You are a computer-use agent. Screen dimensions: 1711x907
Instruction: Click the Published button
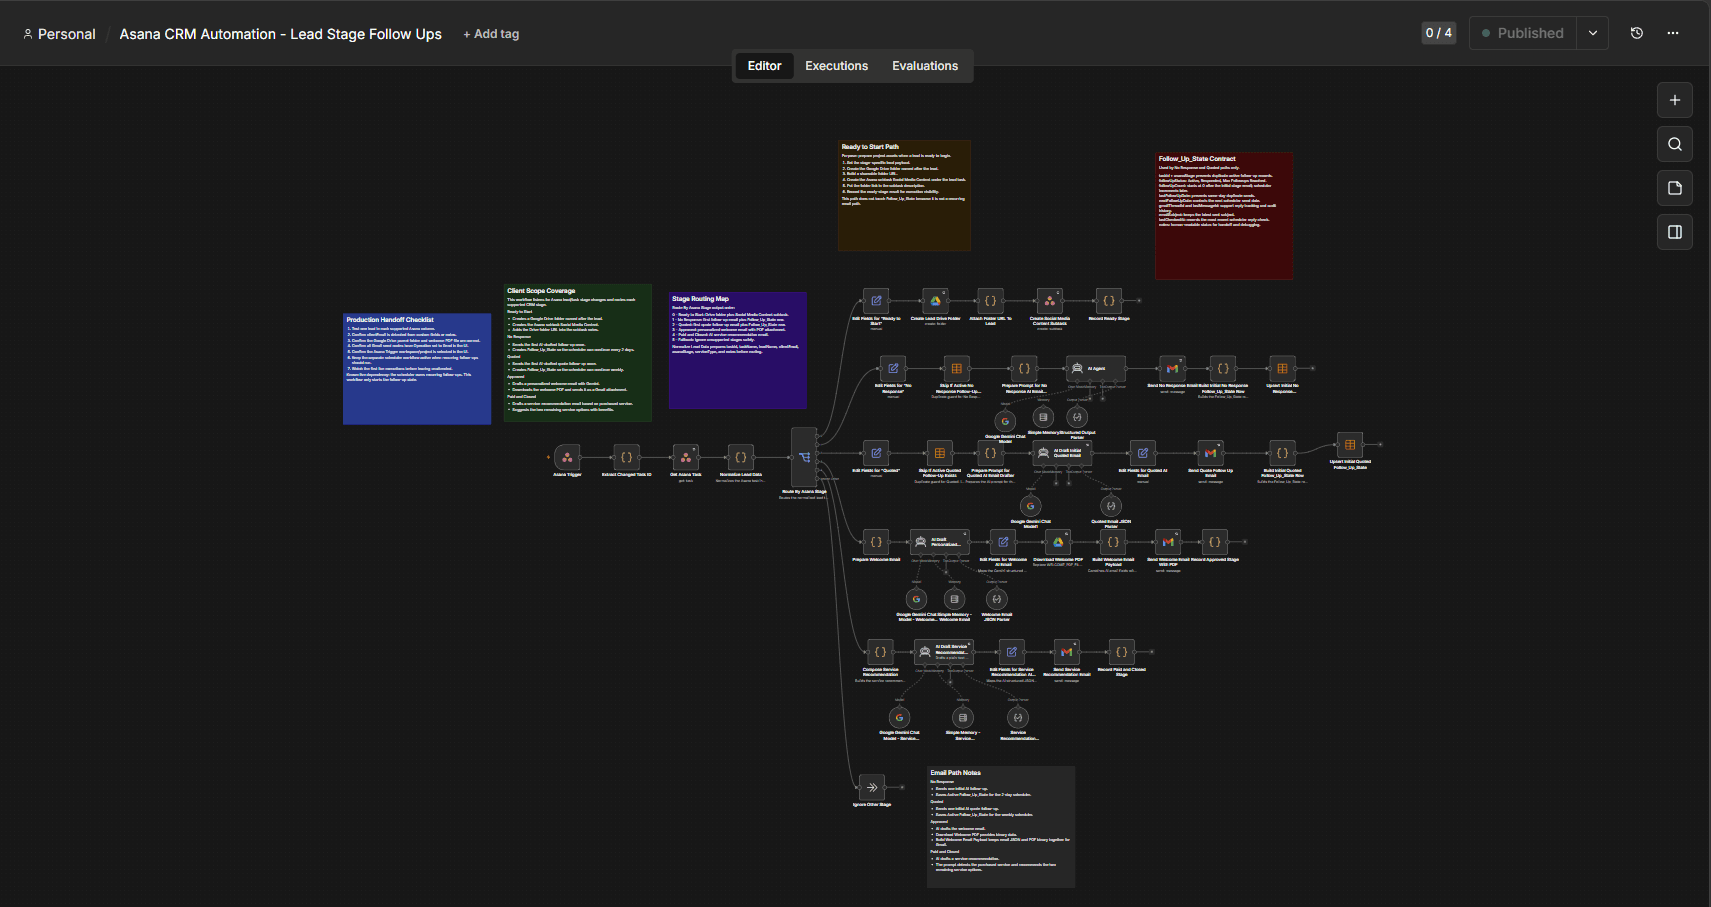1523,33
